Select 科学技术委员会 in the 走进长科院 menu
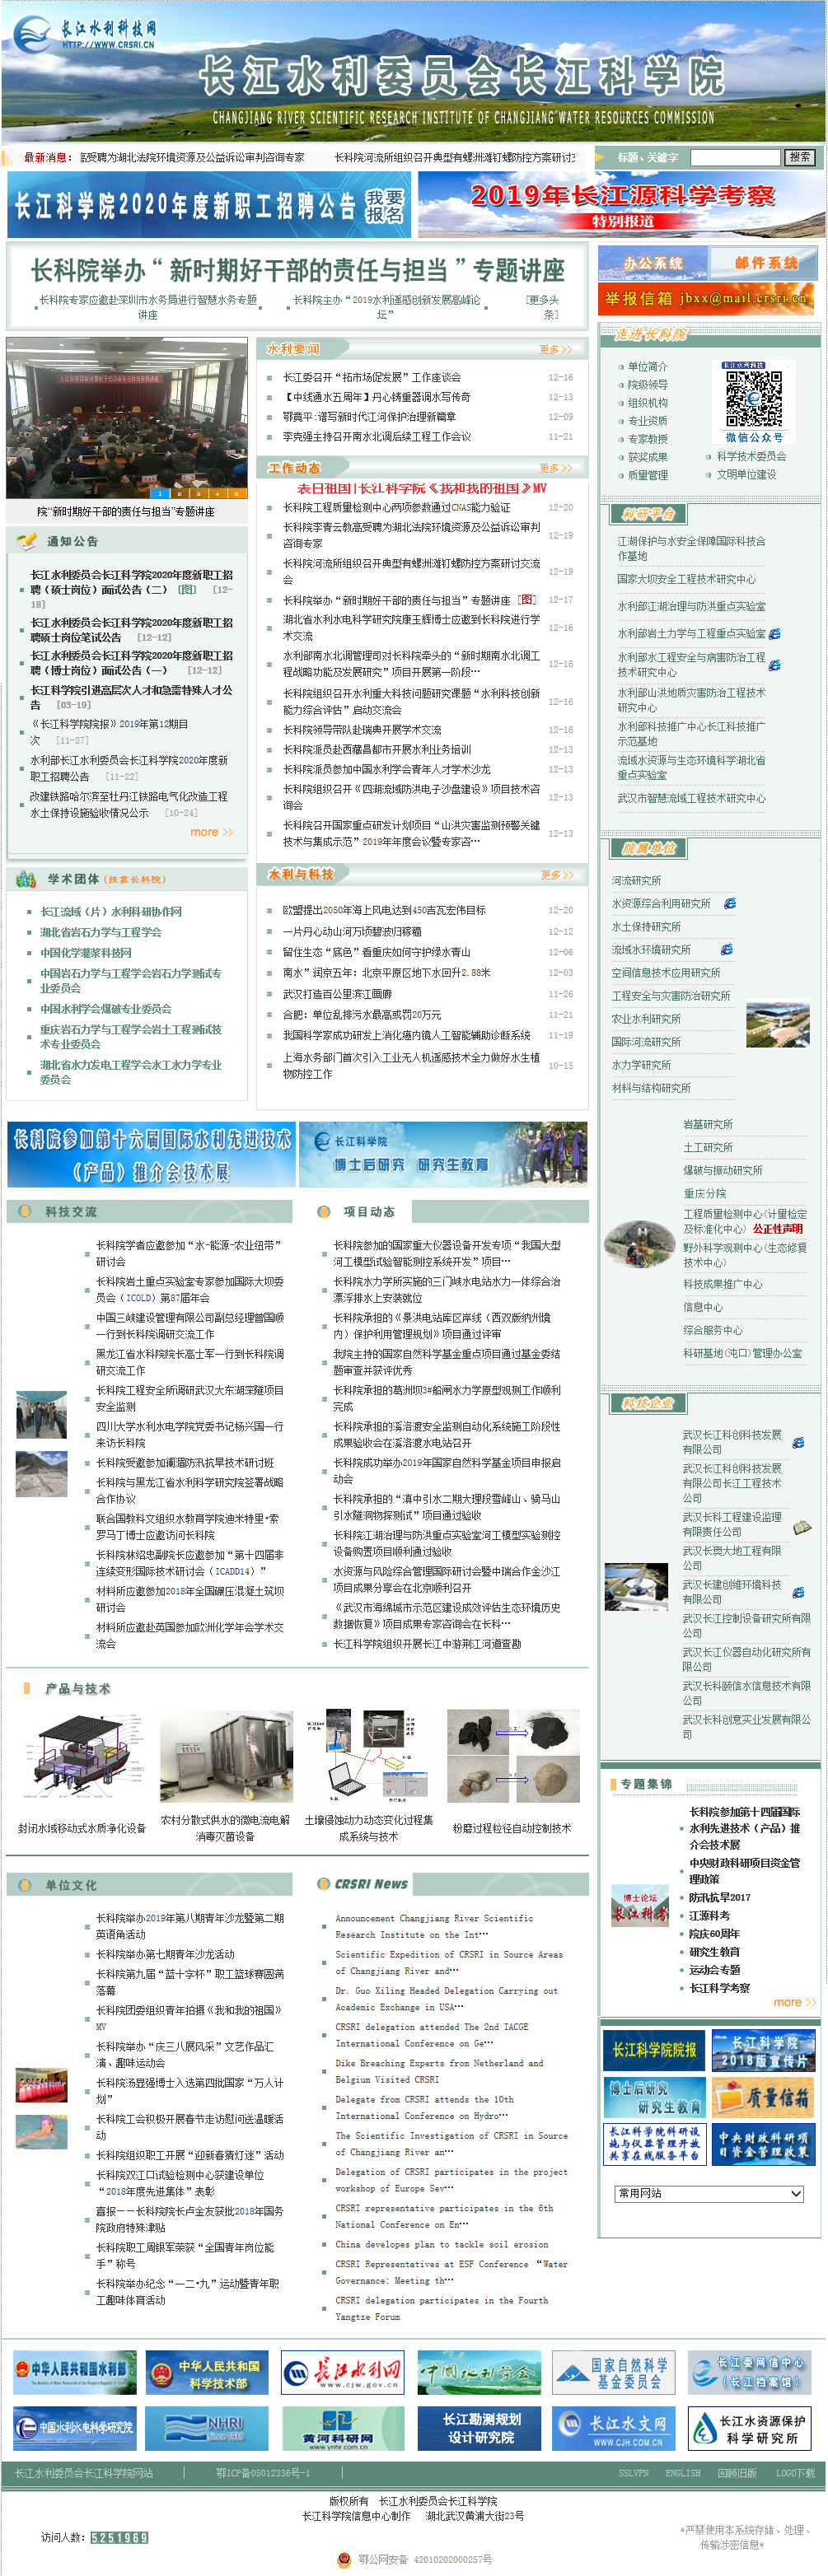 coord(751,457)
